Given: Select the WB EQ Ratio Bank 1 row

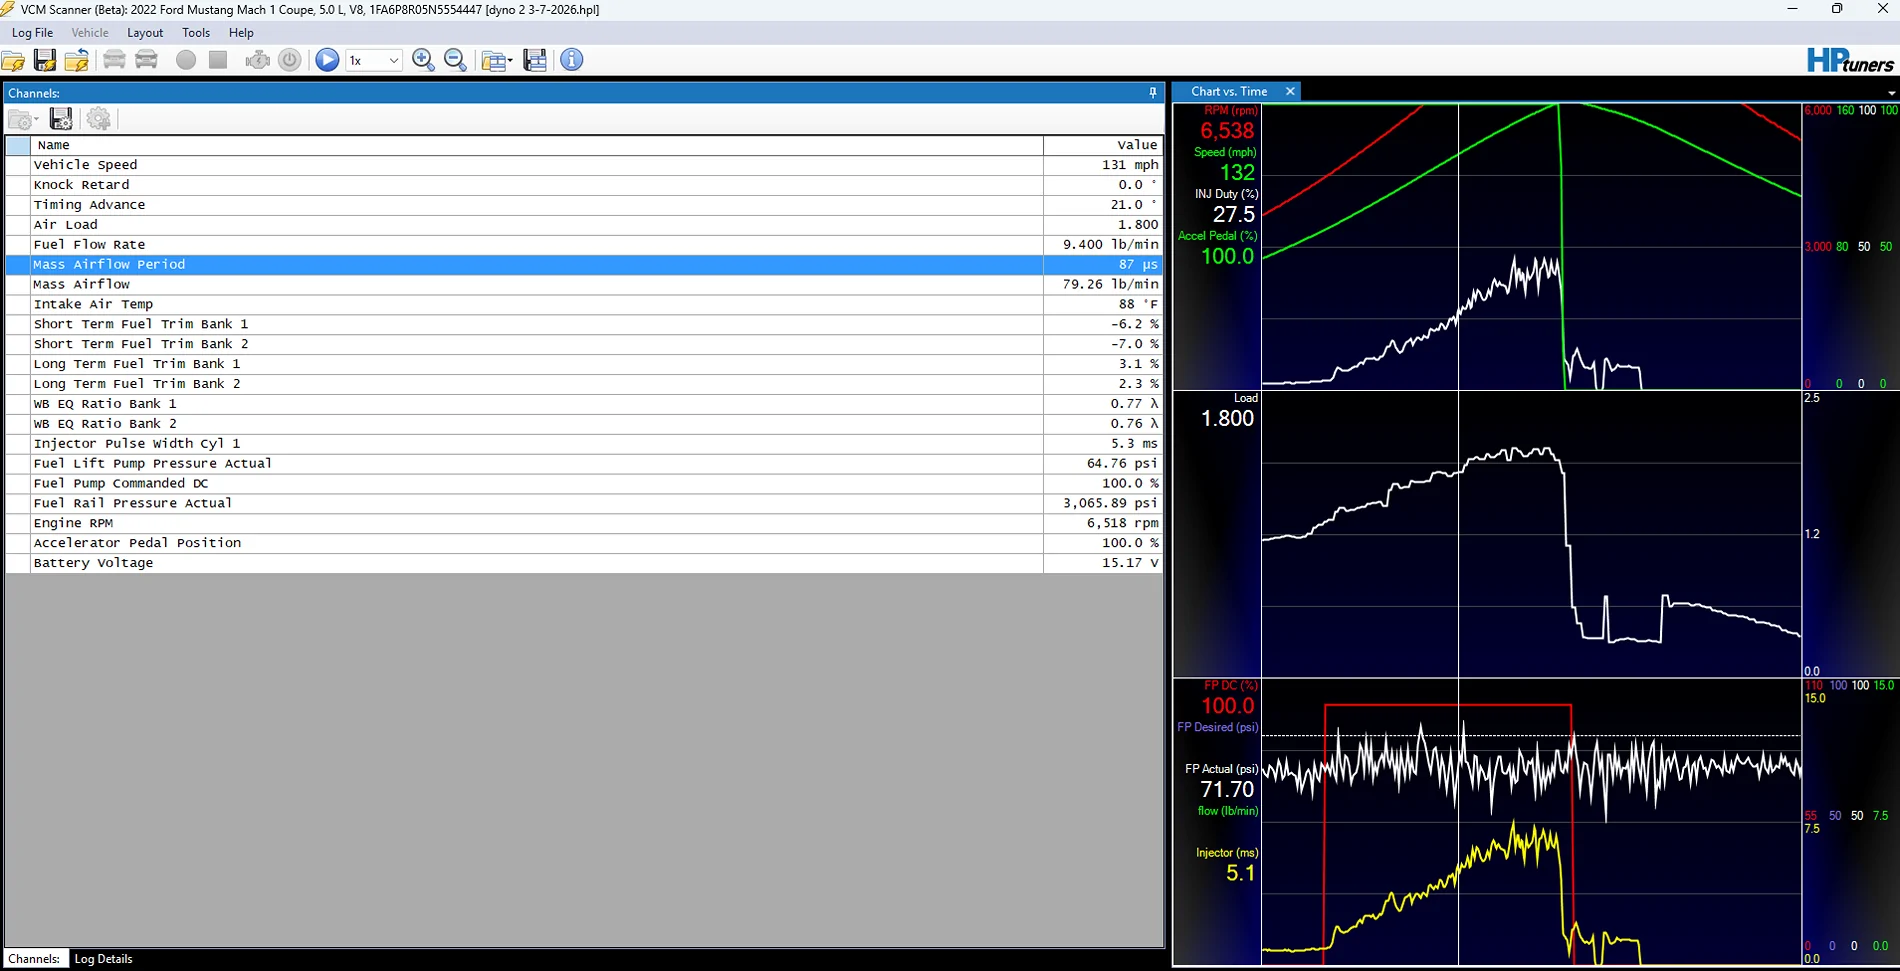Looking at the screenshot, I should 584,404.
